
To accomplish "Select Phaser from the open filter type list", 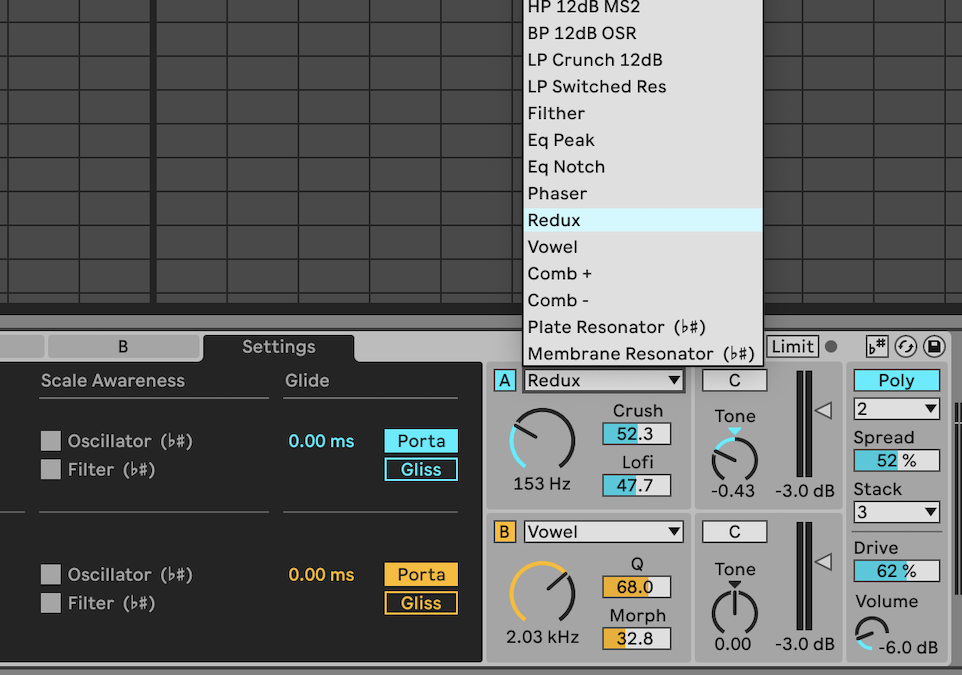I will tap(557, 193).
